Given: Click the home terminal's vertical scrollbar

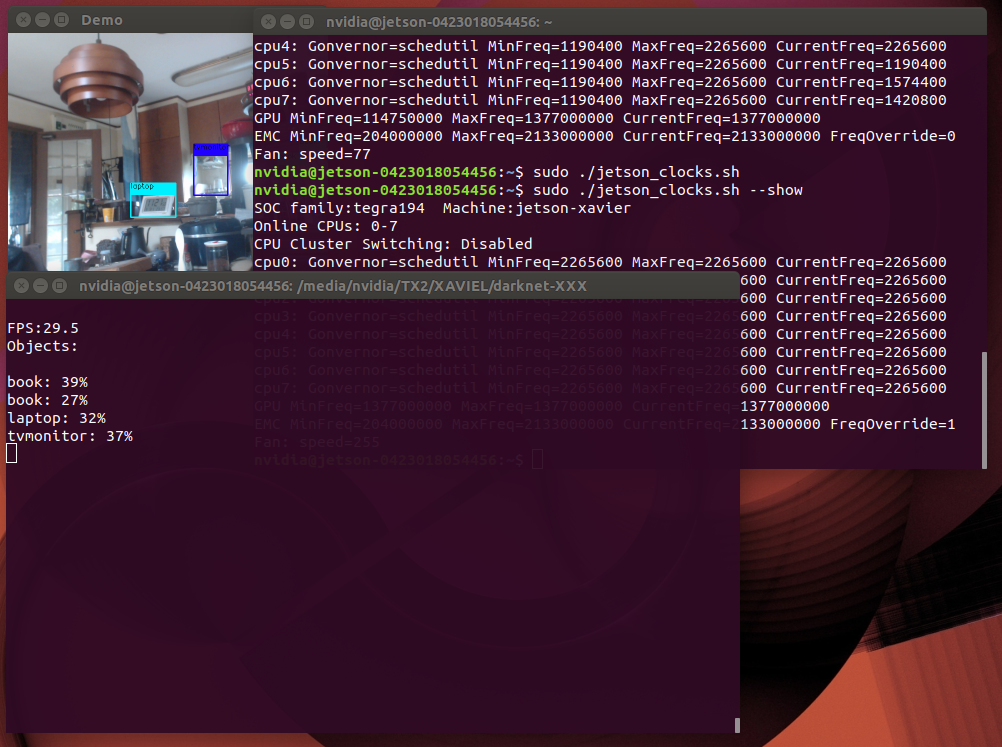Looking at the screenshot, I should pos(984,410).
